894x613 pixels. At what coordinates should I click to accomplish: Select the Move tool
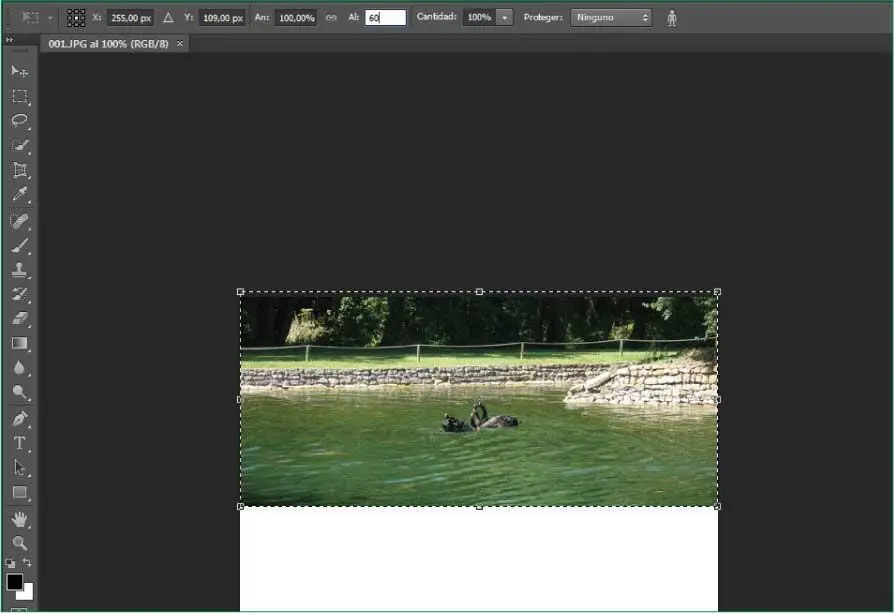(x=19, y=71)
